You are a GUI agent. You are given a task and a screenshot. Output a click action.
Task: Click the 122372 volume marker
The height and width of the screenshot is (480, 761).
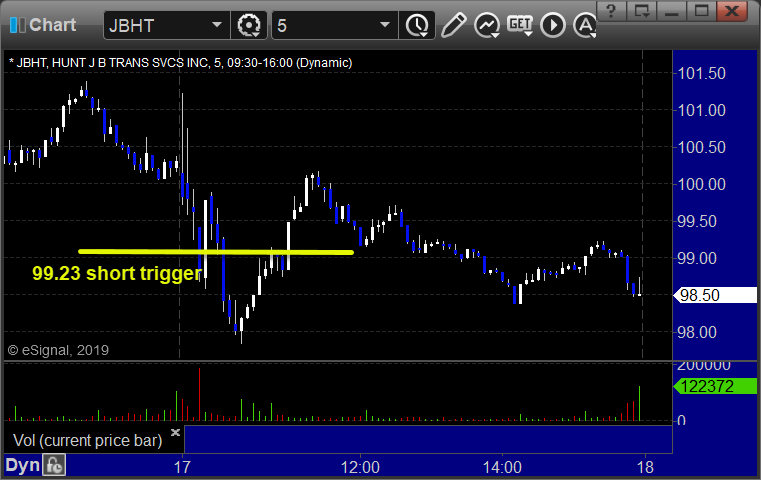coord(715,386)
